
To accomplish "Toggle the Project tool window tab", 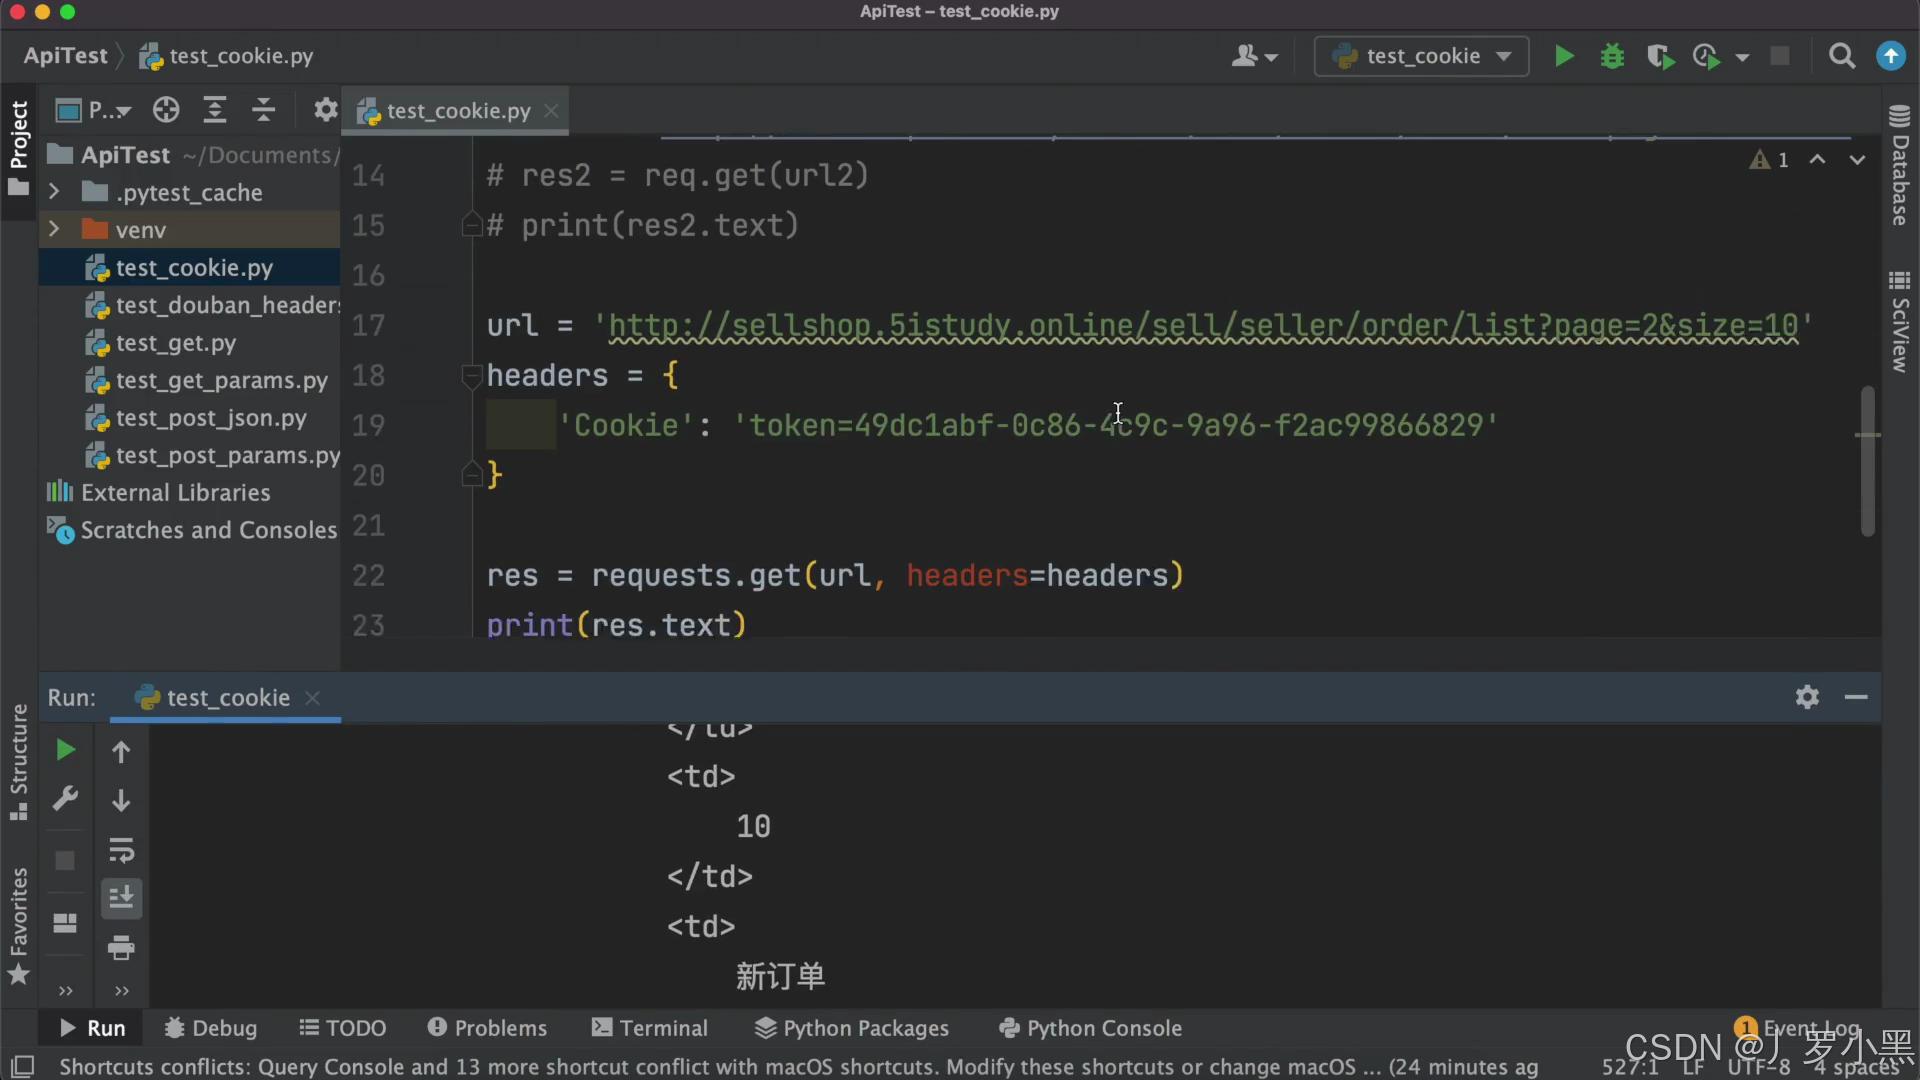I will tap(19, 148).
